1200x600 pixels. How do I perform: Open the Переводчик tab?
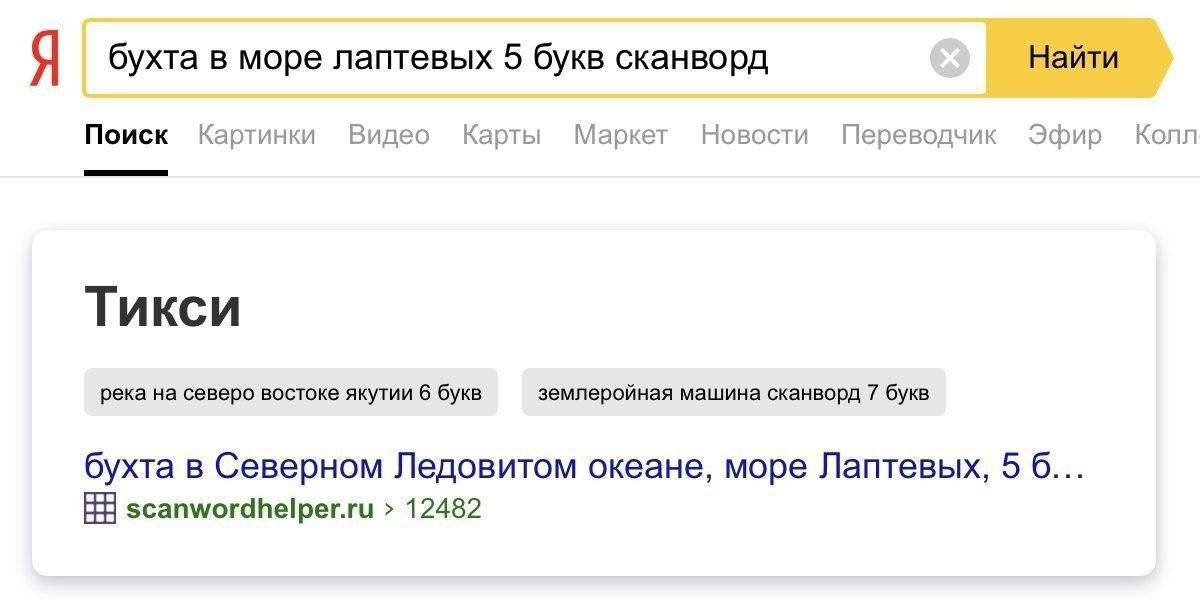(x=919, y=135)
